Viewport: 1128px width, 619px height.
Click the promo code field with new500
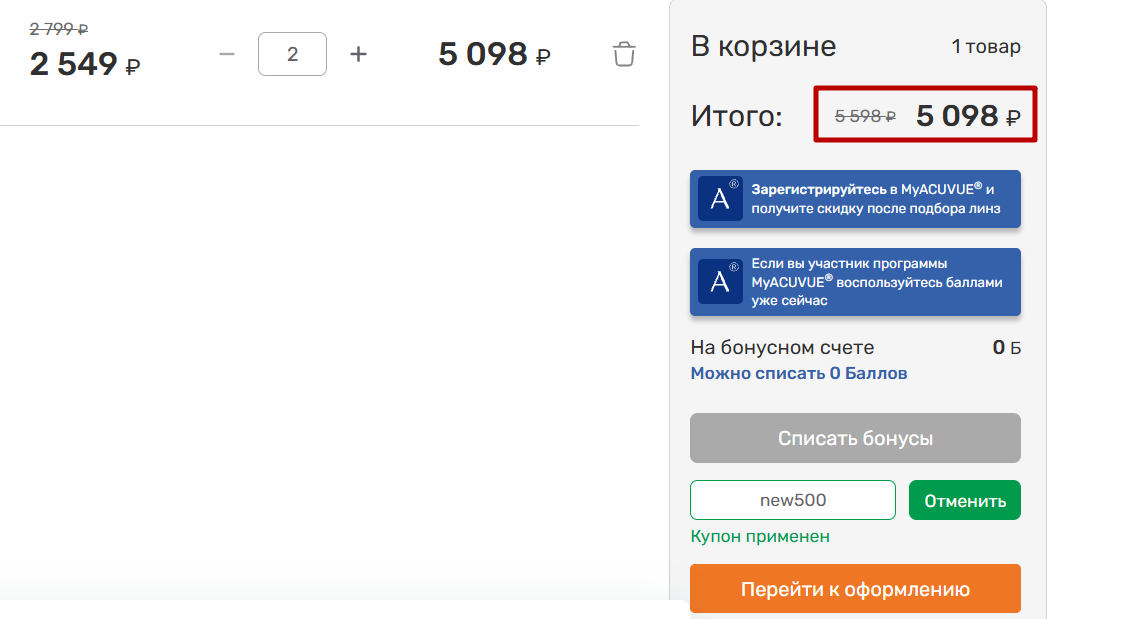pyautogui.click(x=792, y=500)
